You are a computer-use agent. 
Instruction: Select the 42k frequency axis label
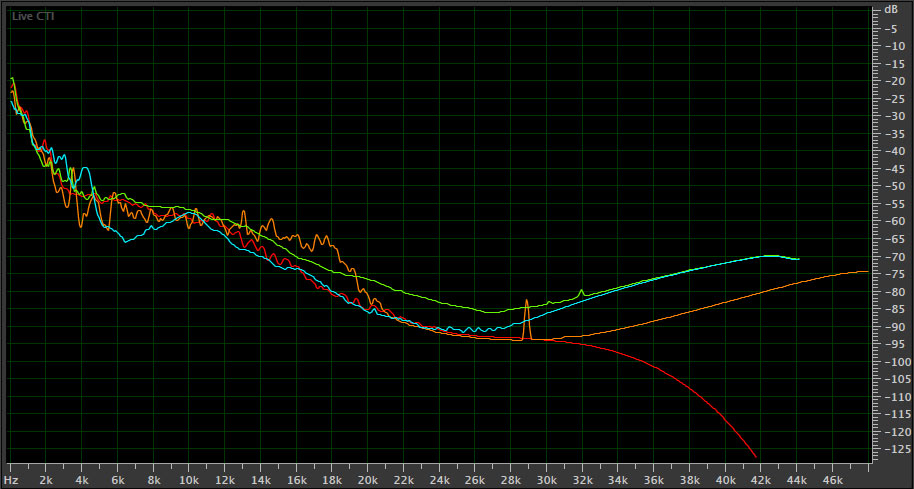[x=761, y=481]
